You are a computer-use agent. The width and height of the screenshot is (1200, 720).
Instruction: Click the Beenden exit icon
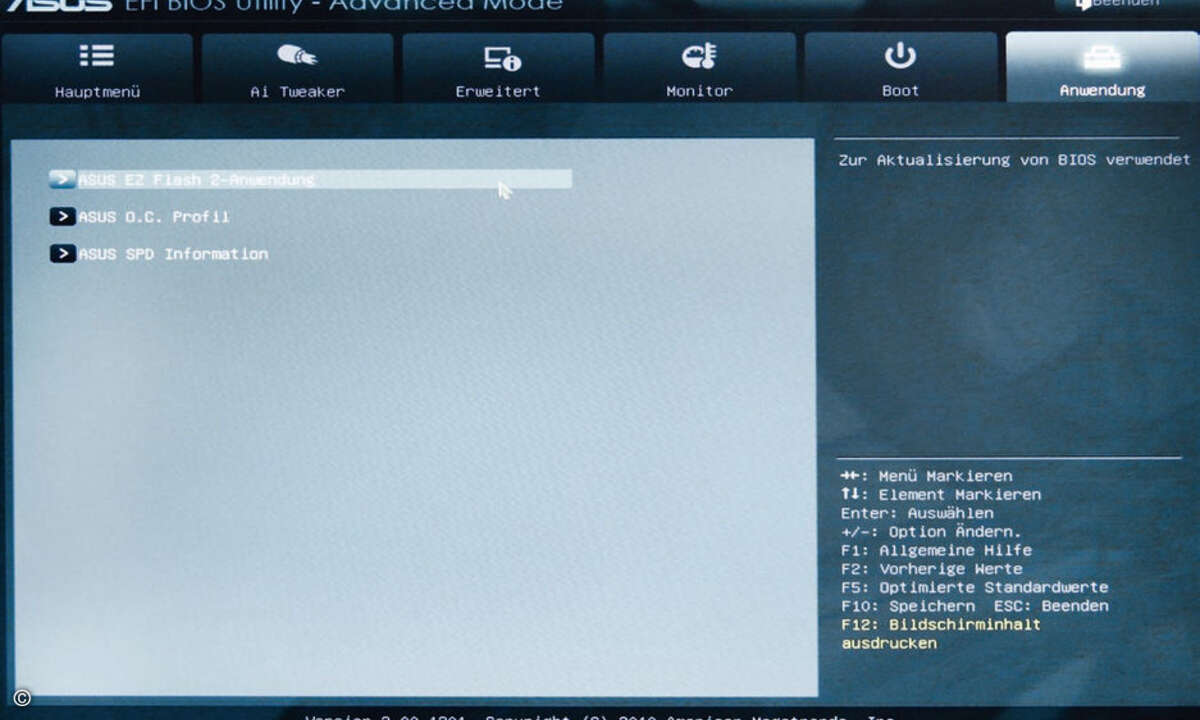pos(1084,5)
